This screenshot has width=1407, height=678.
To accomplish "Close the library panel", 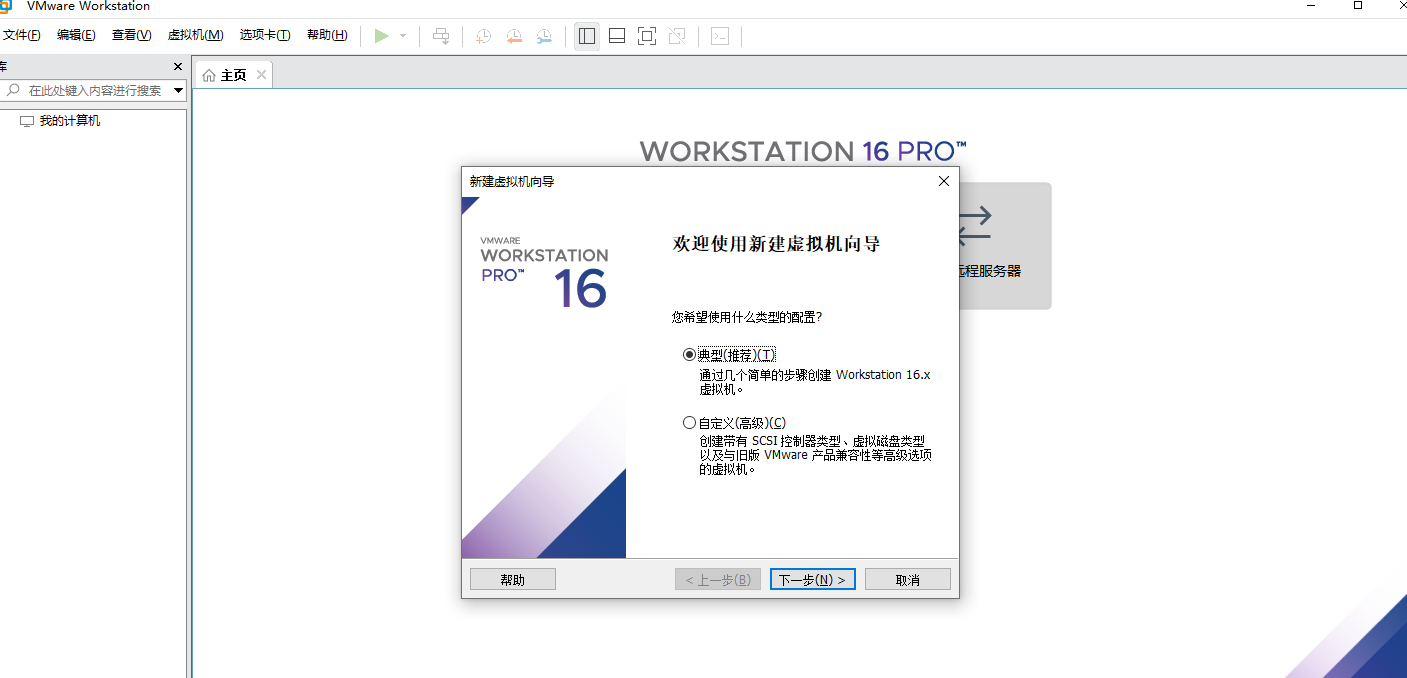I will 178,67.
